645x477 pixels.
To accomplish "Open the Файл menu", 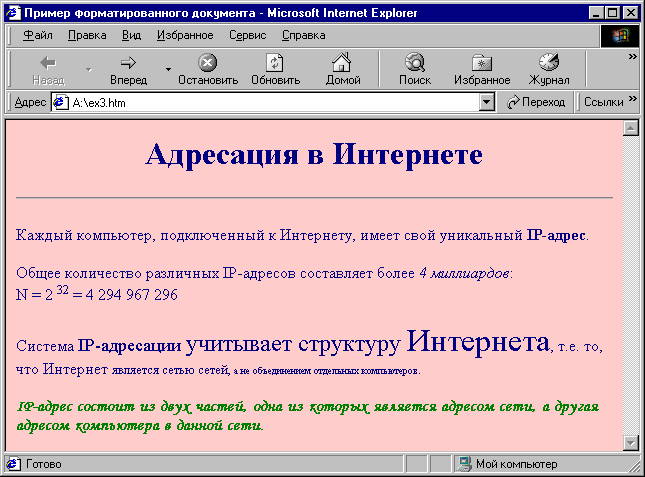I will coord(37,35).
